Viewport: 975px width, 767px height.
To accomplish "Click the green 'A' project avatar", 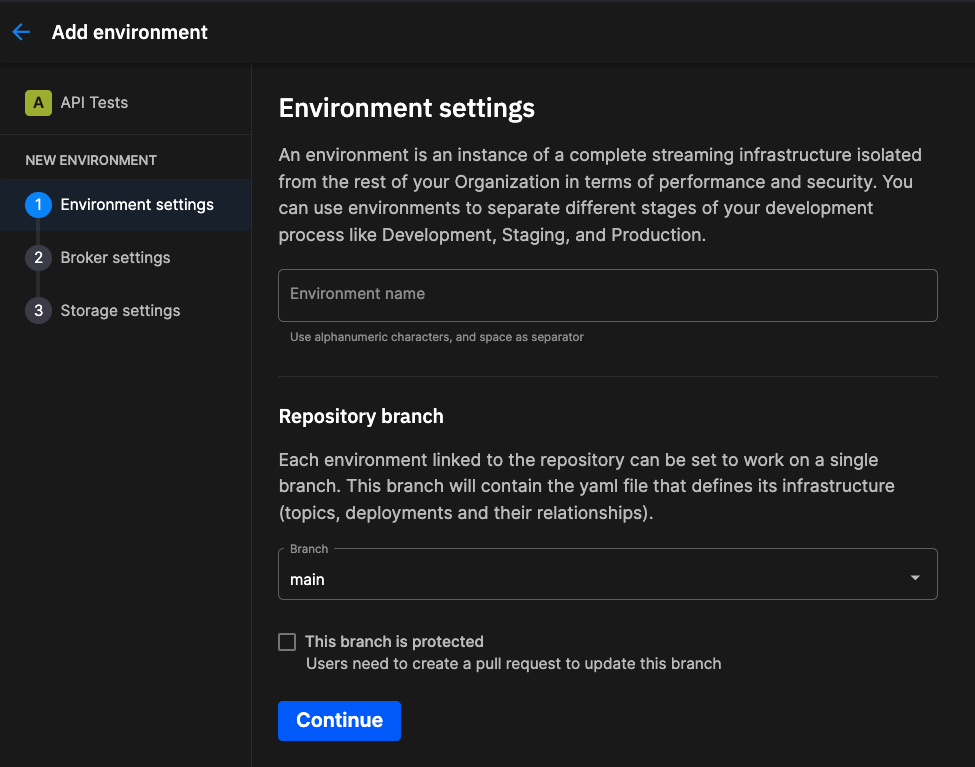I will coord(38,102).
